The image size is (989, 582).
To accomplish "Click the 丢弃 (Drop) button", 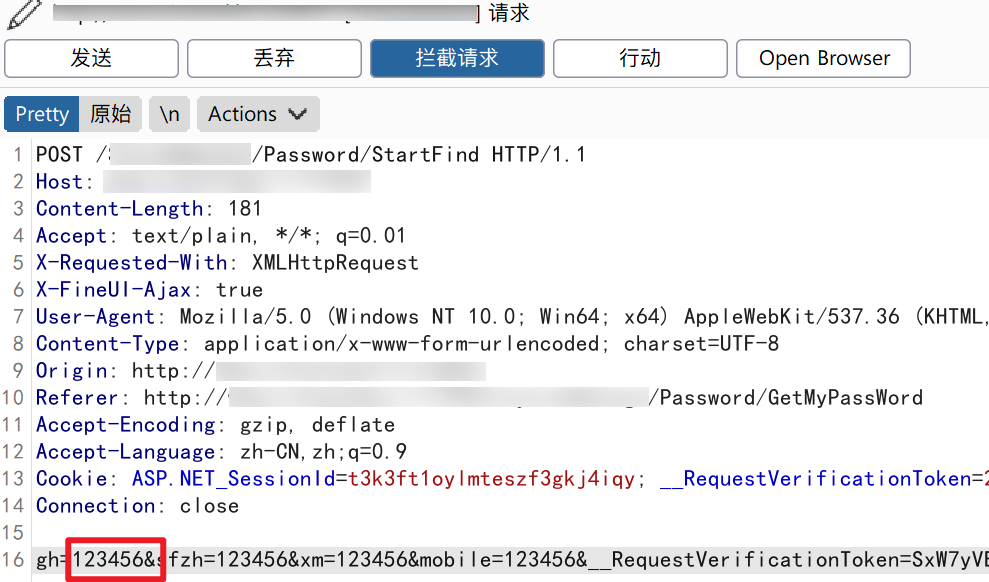I will [274, 59].
